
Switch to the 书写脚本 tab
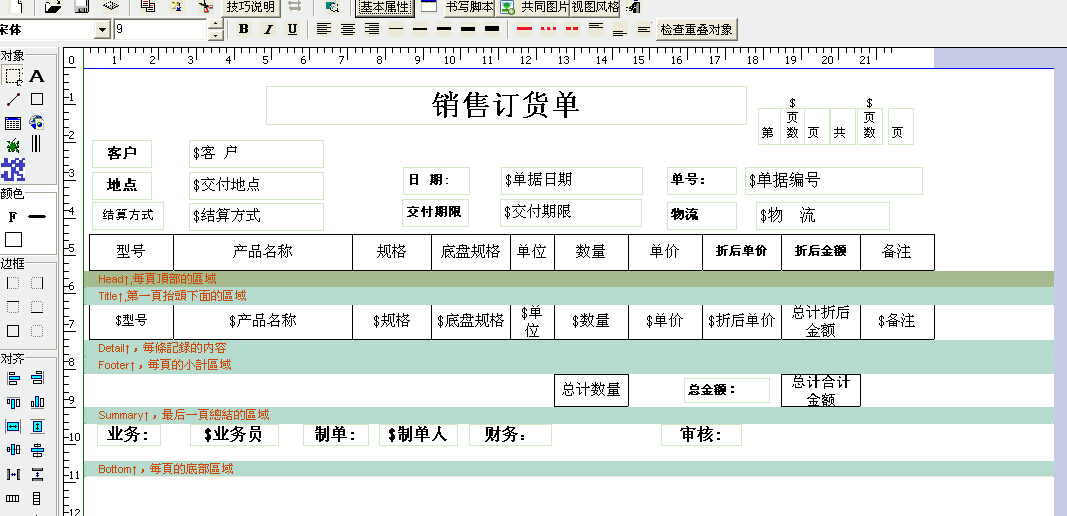(x=469, y=7)
